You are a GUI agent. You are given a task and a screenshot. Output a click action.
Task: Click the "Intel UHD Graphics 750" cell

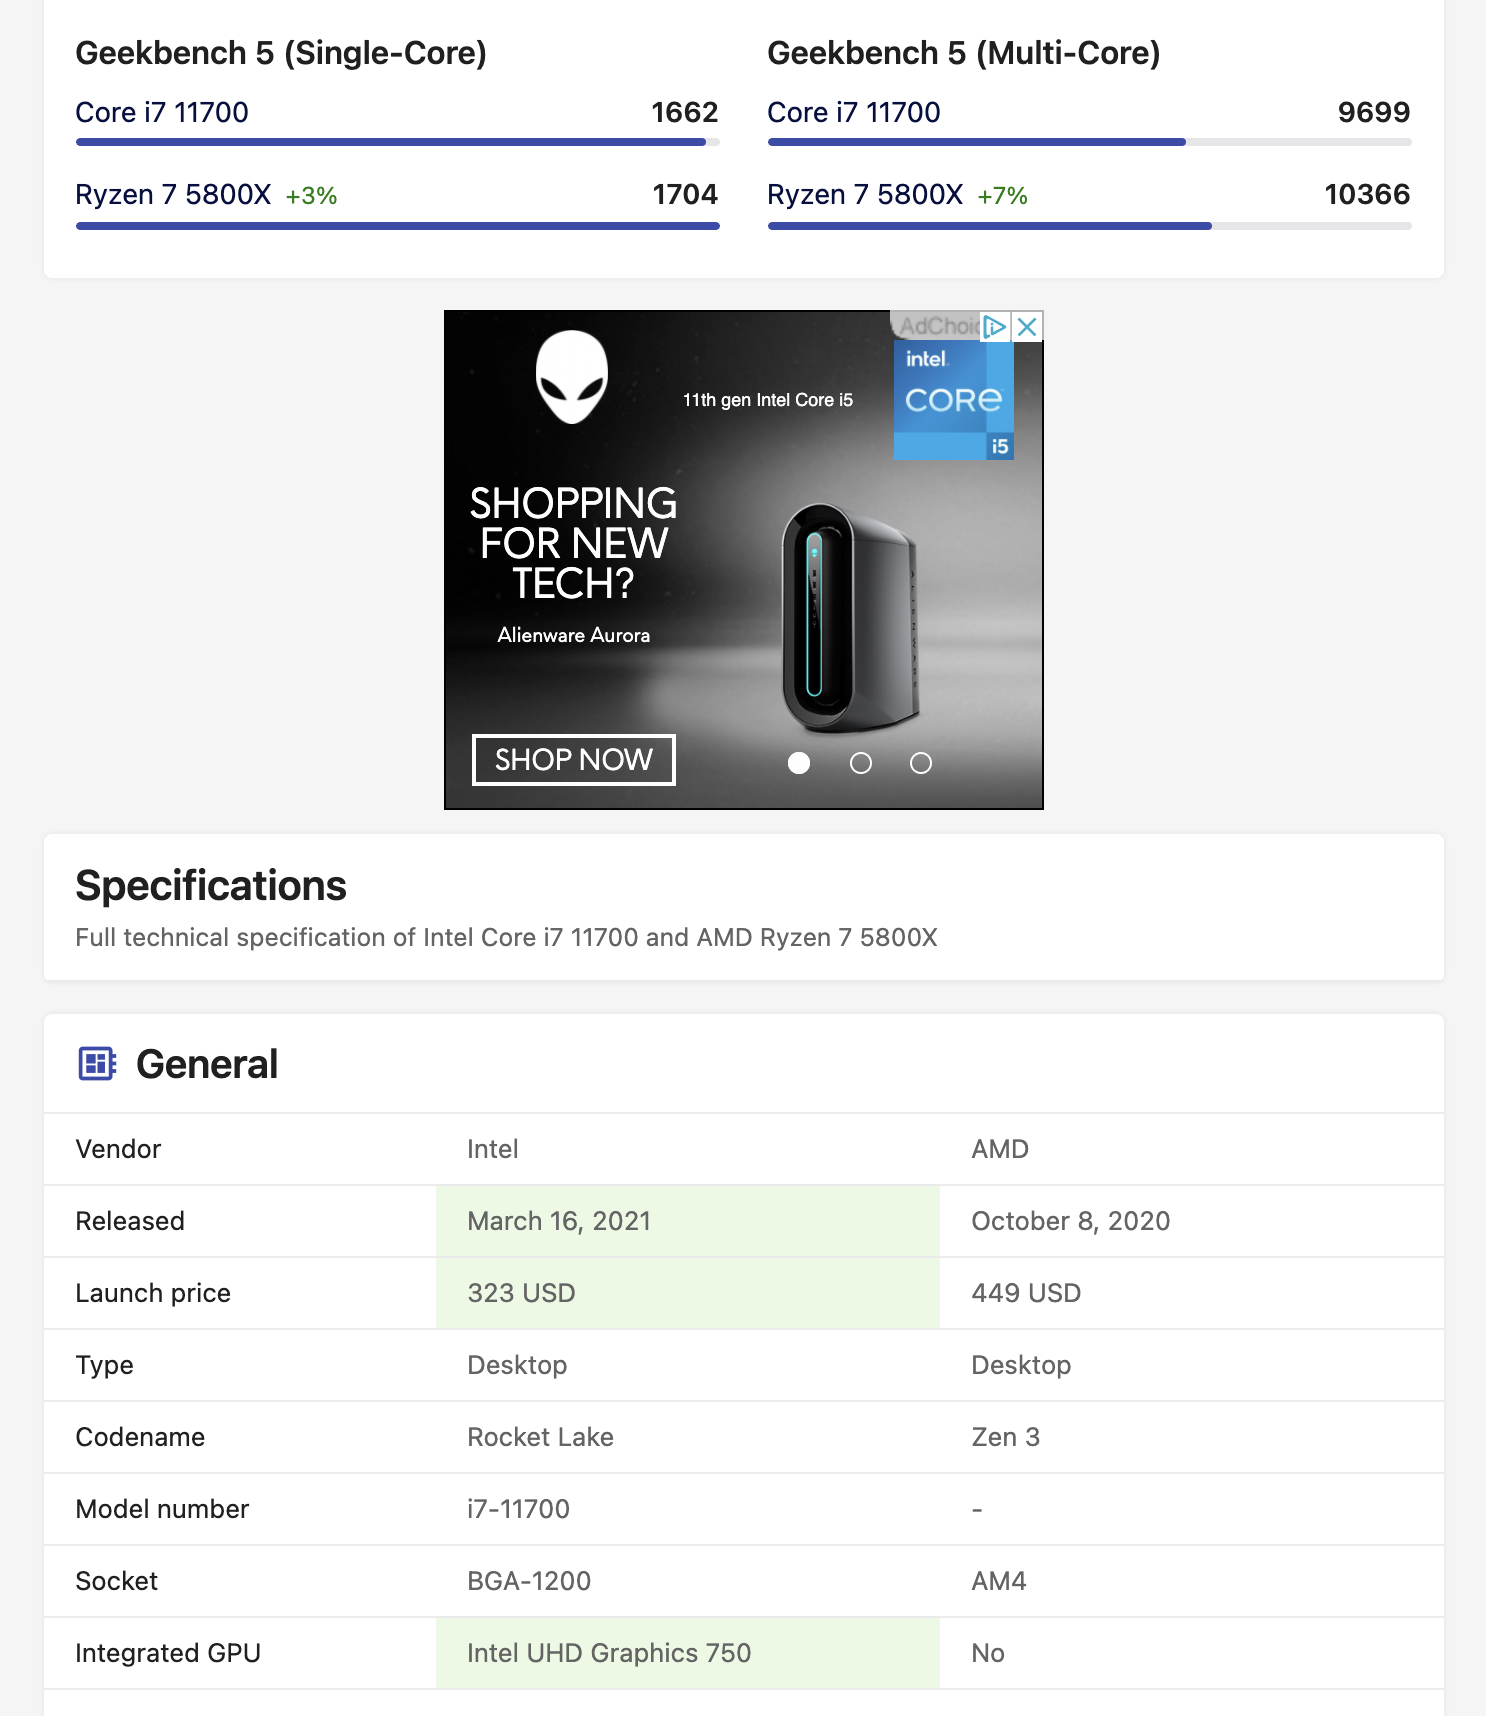click(x=688, y=1653)
